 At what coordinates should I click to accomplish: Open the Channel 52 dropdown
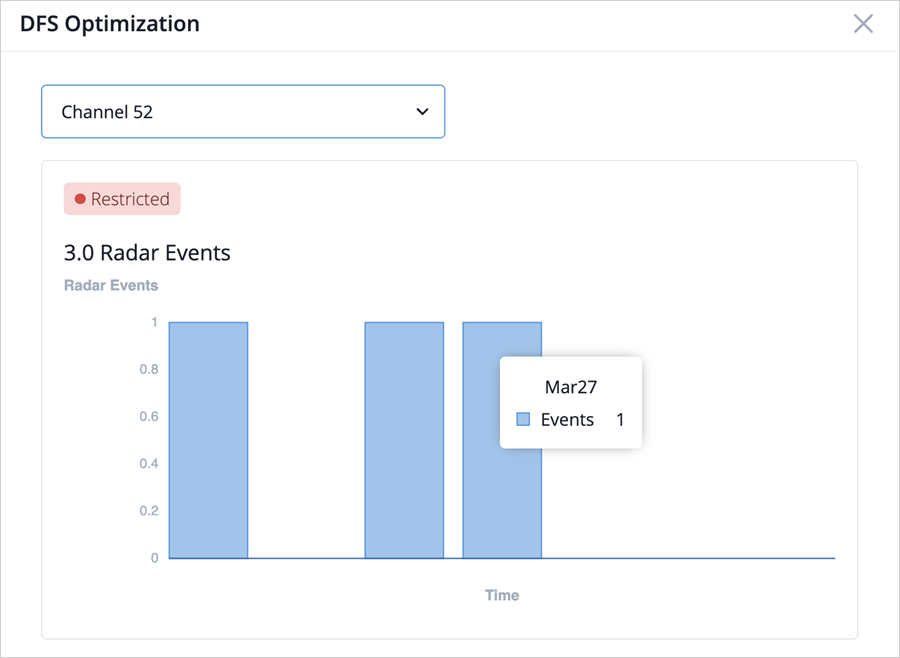[x=242, y=112]
